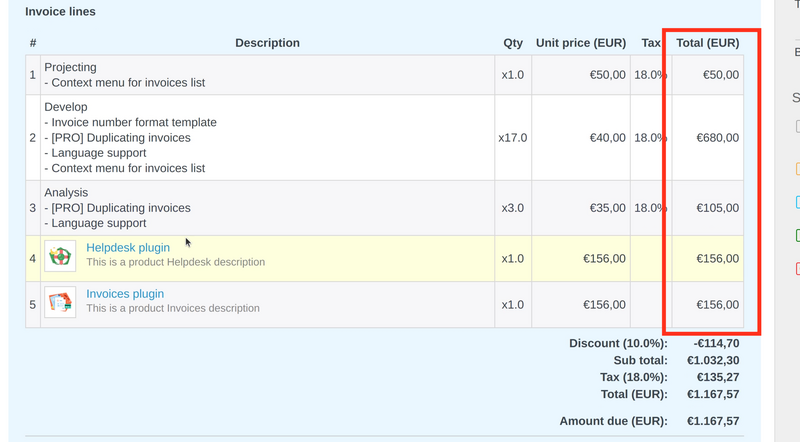Image resolution: width=800 pixels, height=442 pixels.
Task: Click the Tax column header
Action: coord(651,43)
